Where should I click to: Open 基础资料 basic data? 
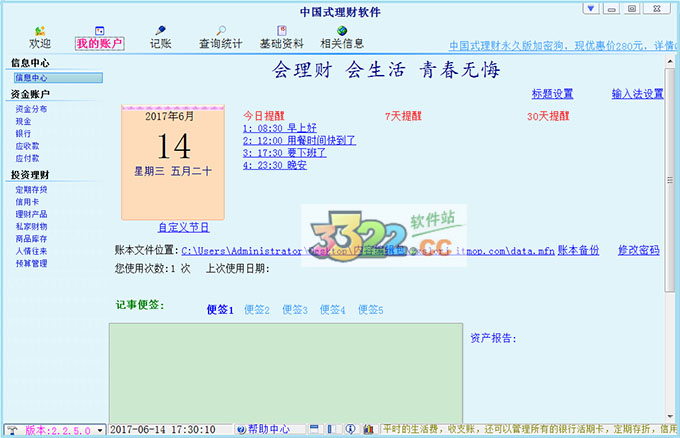point(281,38)
